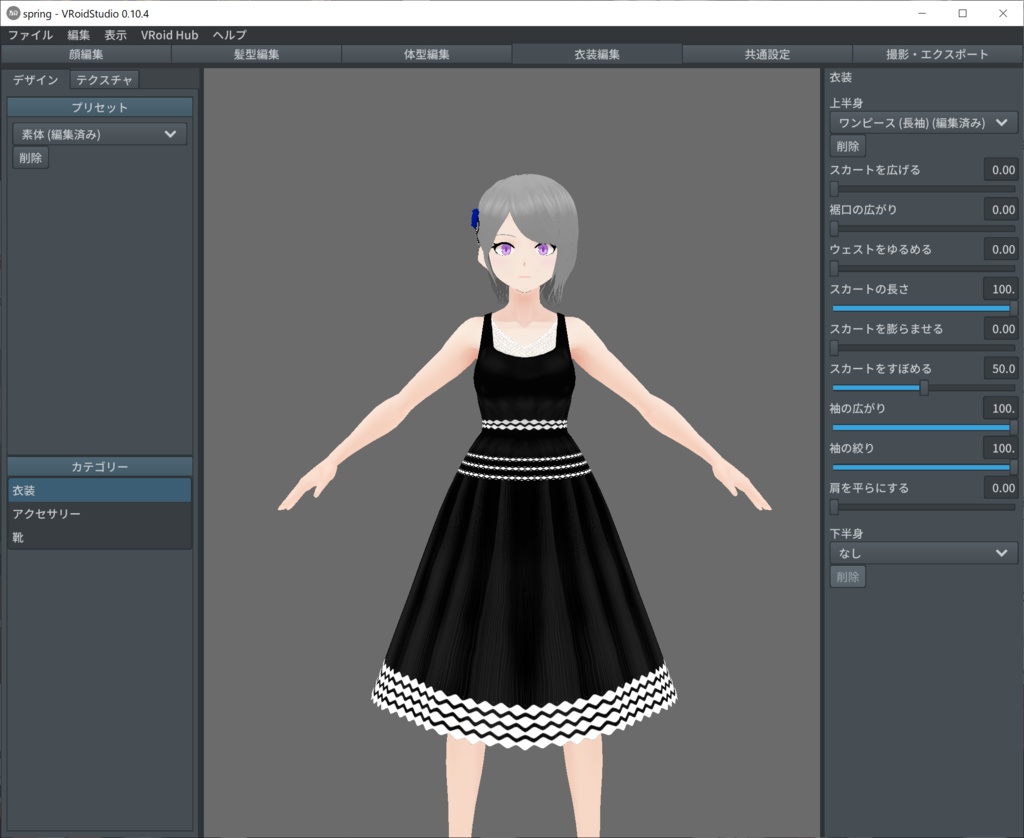Adjust the スカートの長さ slider

pyautogui.click(x=920, y=309)
